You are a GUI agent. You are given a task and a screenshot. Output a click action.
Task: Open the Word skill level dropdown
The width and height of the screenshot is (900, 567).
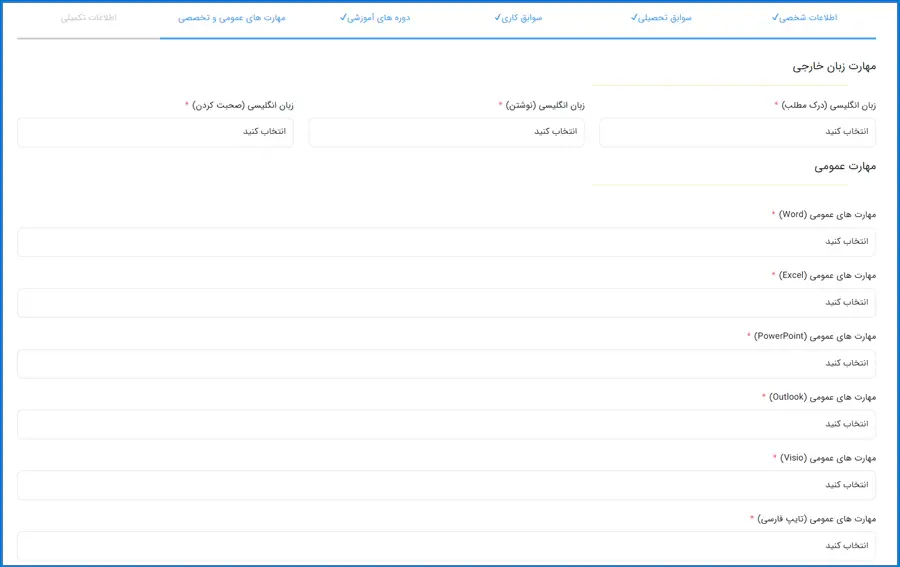pos(446,242)
